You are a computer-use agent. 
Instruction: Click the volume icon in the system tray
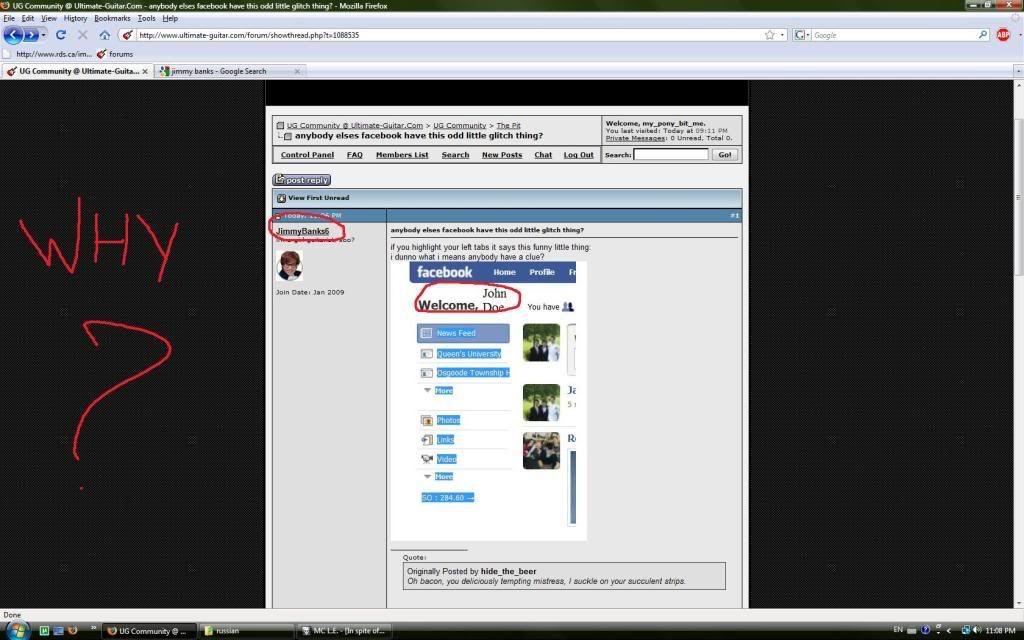pos(977,630)
